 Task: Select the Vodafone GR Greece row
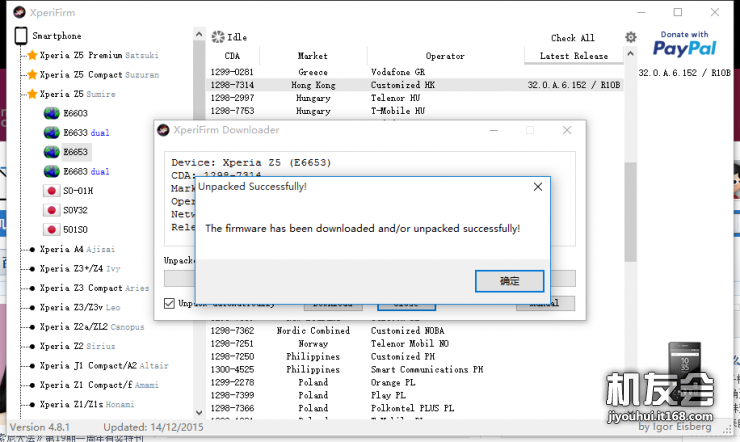pyautogui.click(x=415, y=72)
